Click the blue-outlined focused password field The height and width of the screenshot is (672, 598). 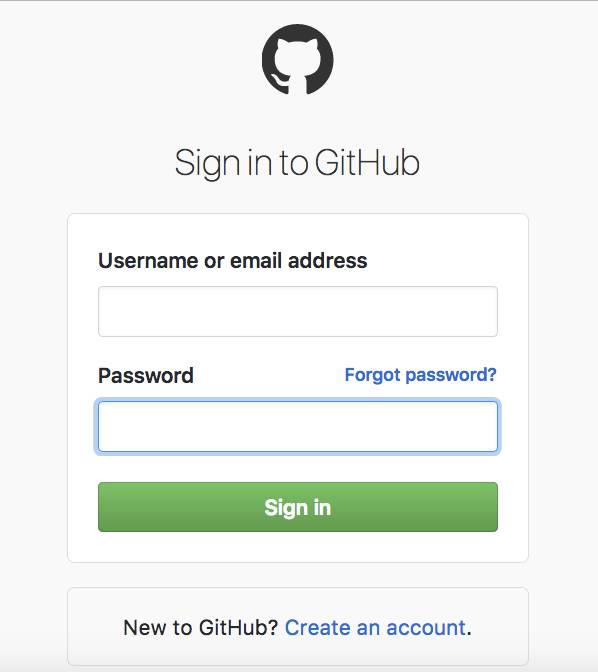pos(297,426)
